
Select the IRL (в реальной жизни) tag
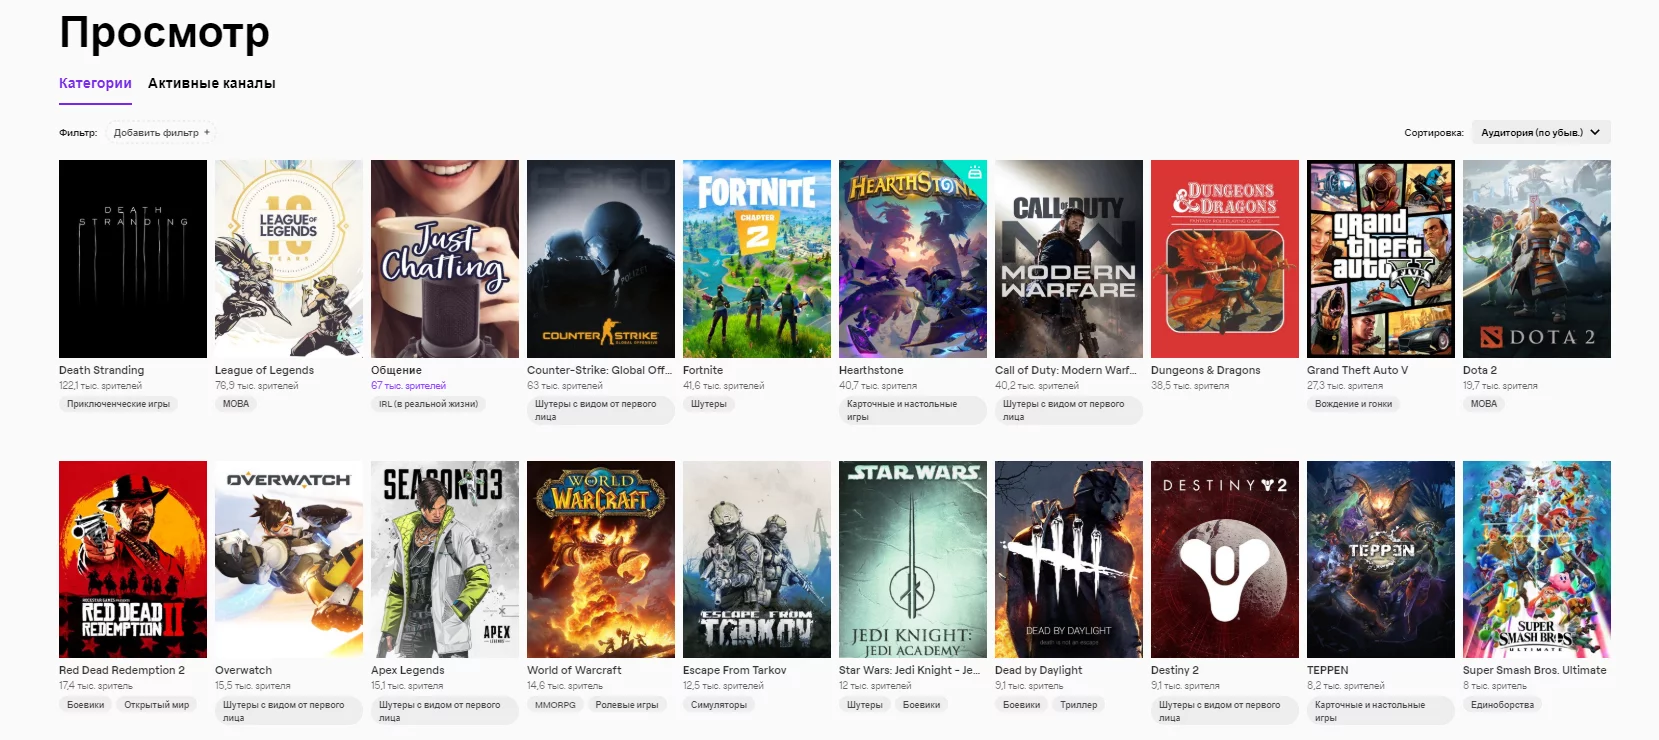pyautogui.click(x=428, y=404)
